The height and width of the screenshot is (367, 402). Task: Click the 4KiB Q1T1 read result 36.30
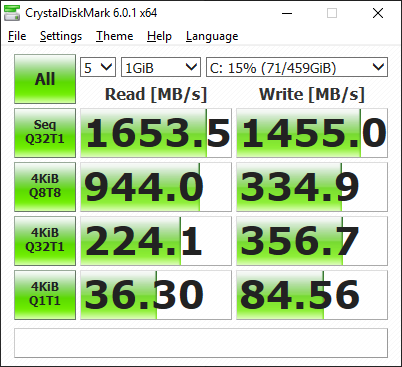click(156, 295)
